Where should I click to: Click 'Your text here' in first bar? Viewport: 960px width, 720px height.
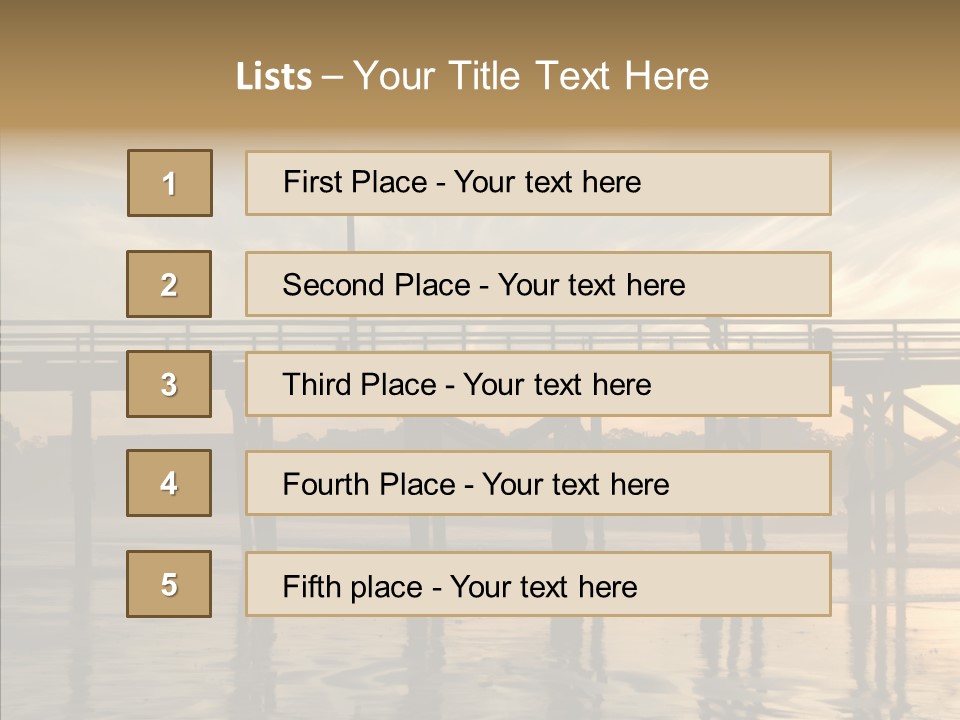tap(547, 182)
